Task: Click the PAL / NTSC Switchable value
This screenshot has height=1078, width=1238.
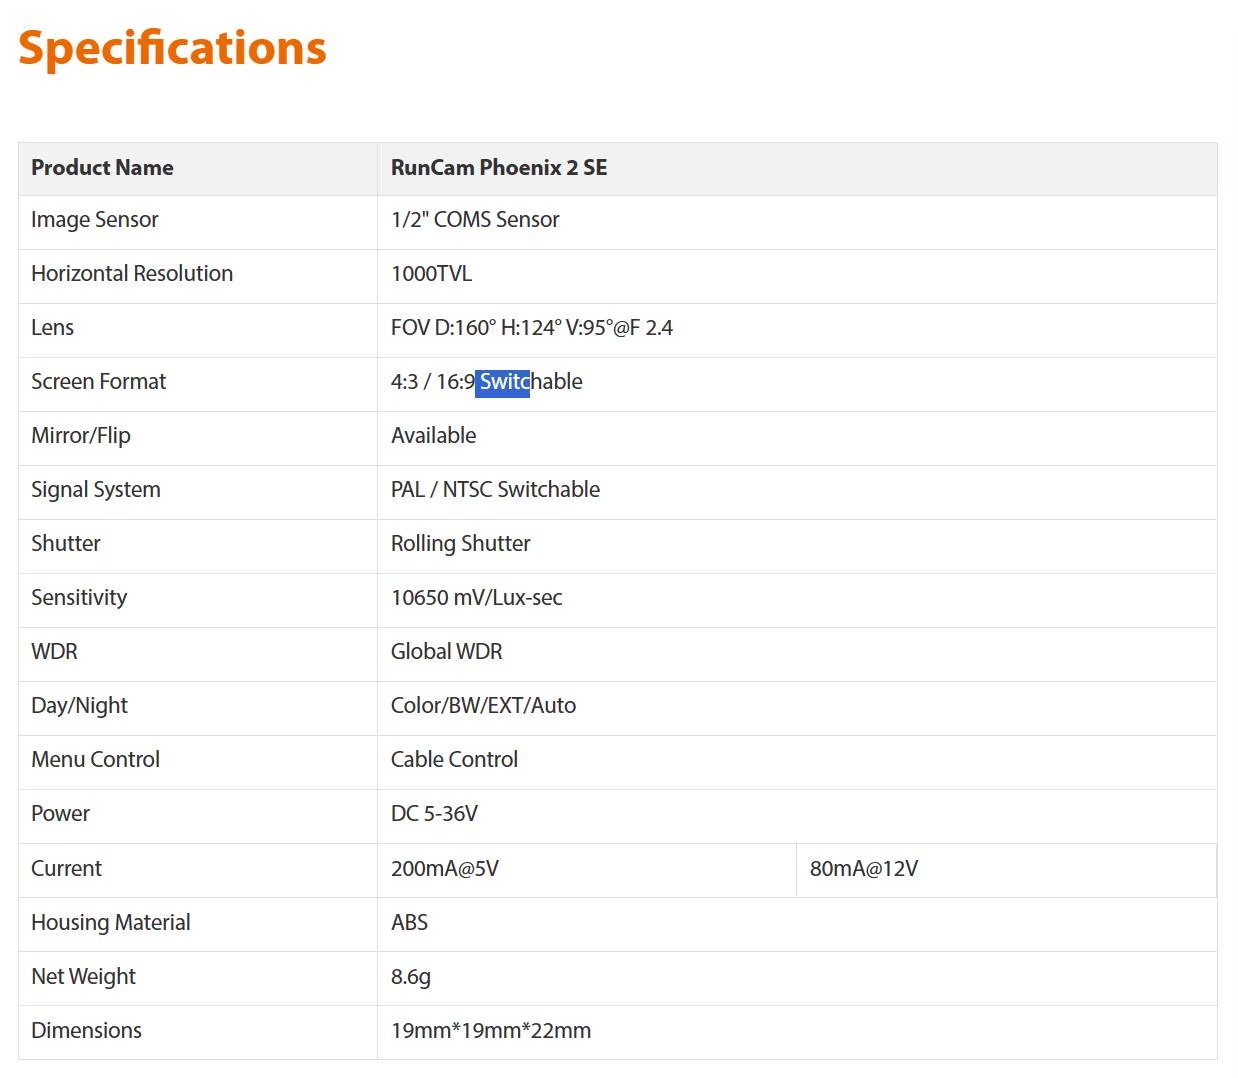Action: tap(495, 490)
